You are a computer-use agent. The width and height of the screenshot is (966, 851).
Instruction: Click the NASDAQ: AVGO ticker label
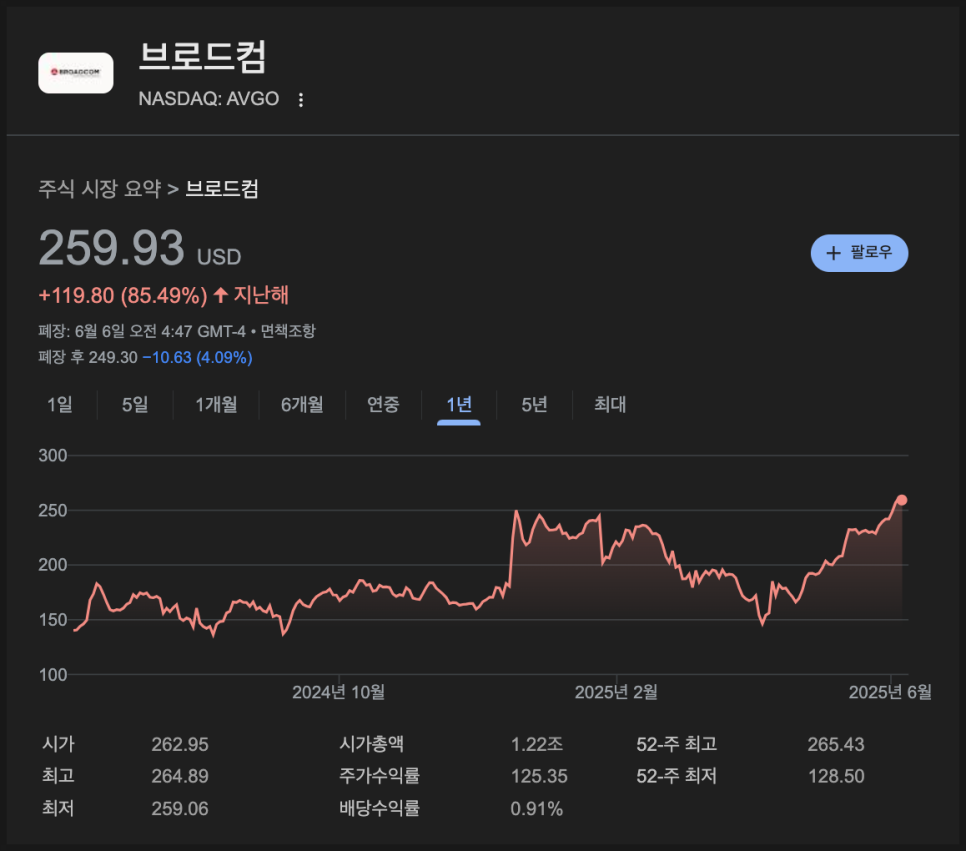pos(209,99)
